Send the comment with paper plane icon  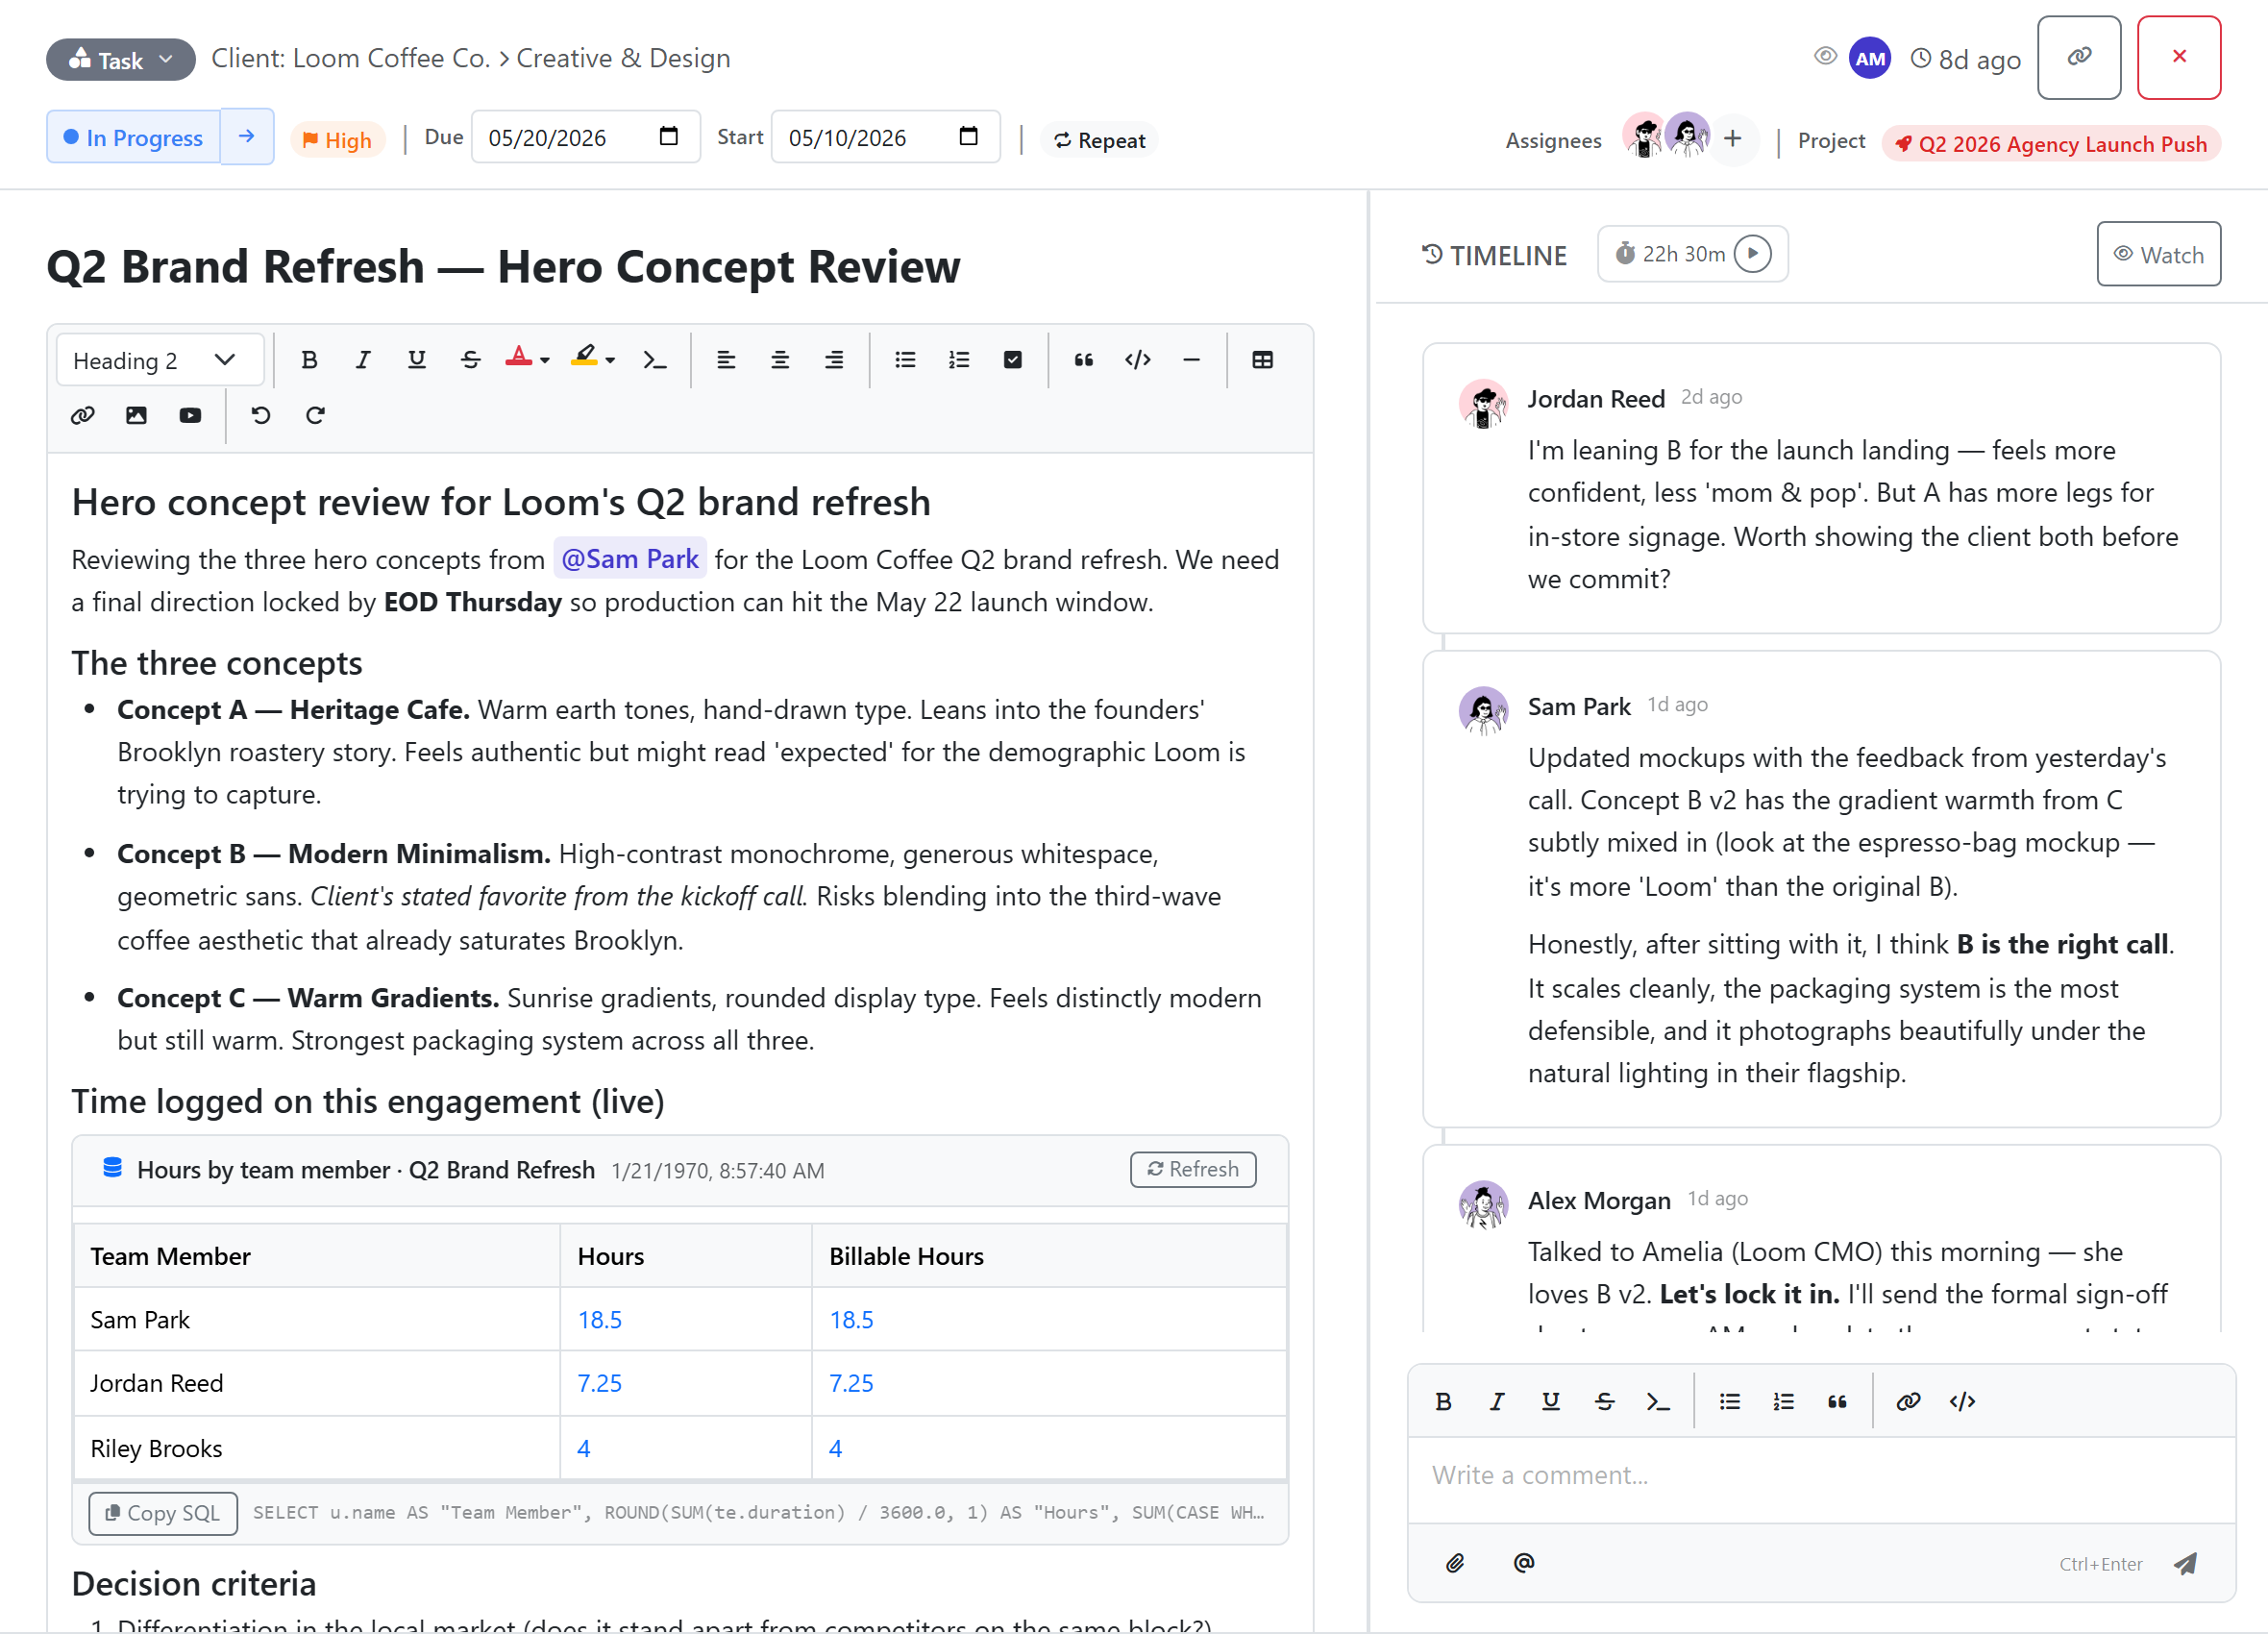2186,1563
